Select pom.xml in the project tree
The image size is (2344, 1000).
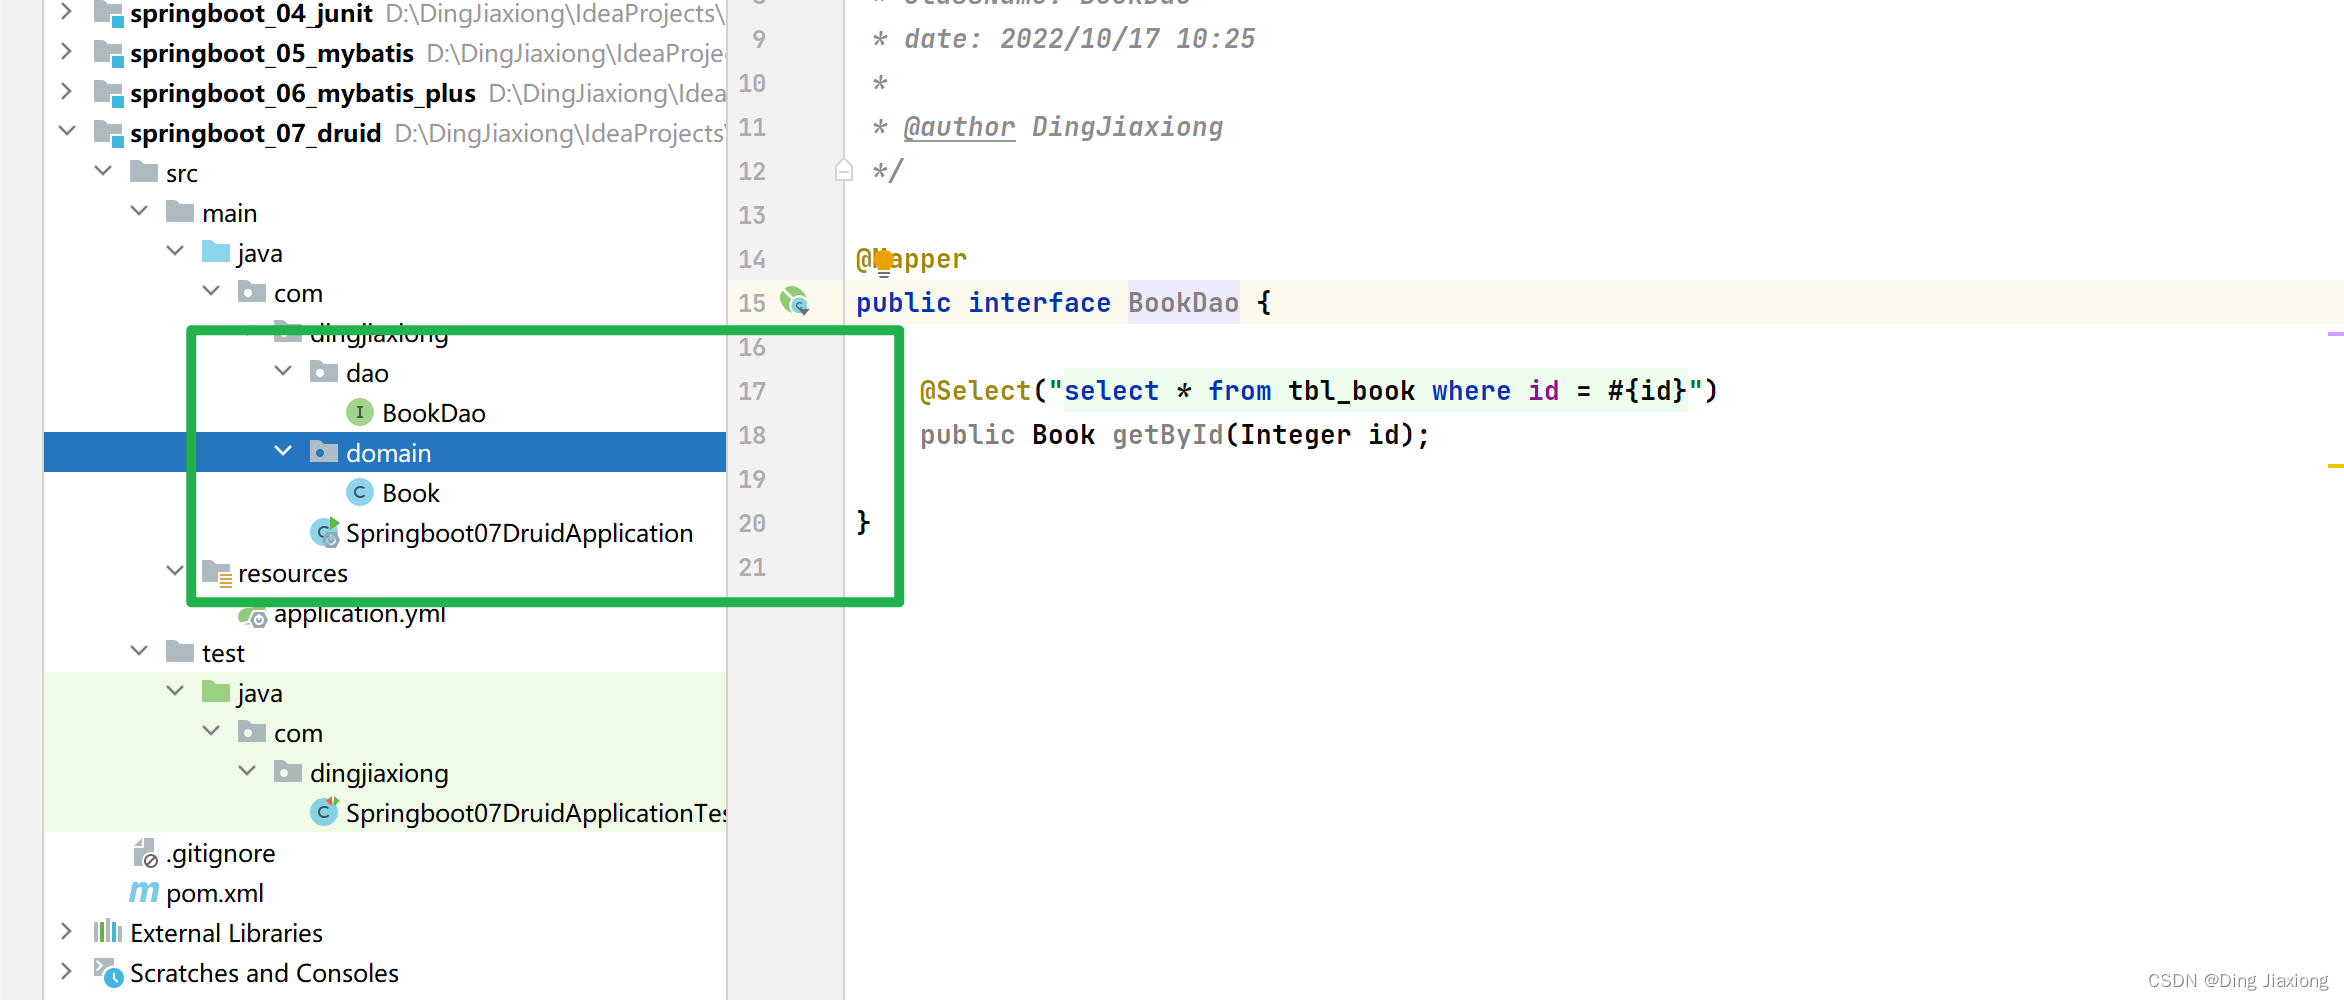coord(215,893)
